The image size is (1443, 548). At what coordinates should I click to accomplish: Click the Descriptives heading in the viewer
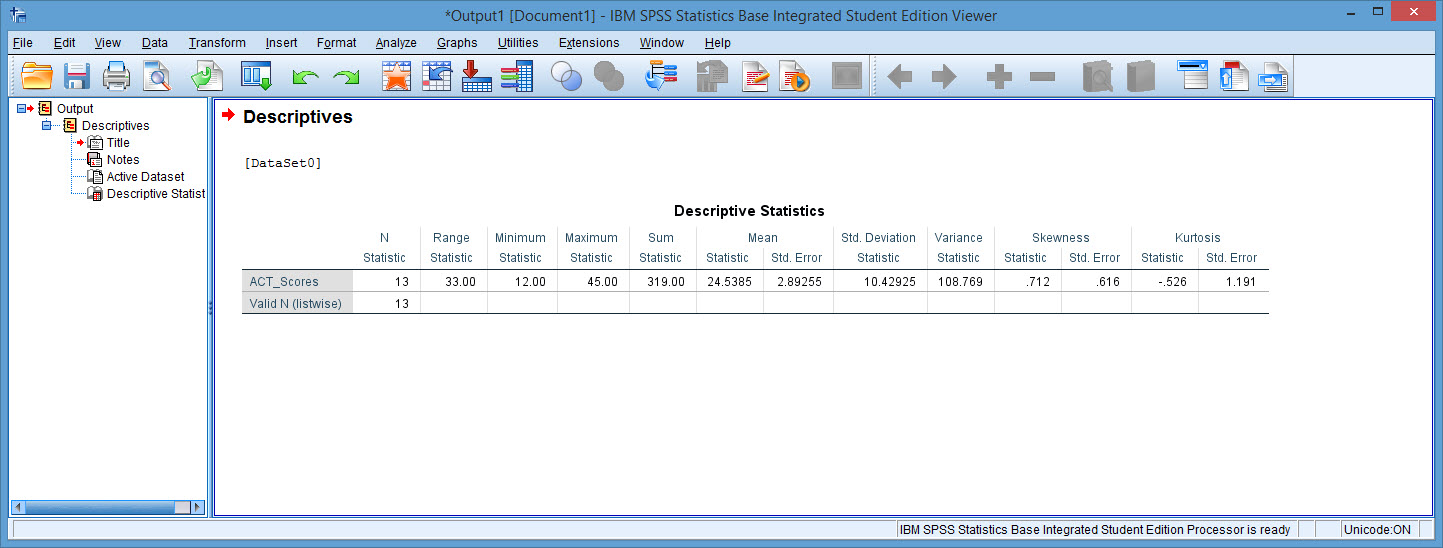(297, 117)
